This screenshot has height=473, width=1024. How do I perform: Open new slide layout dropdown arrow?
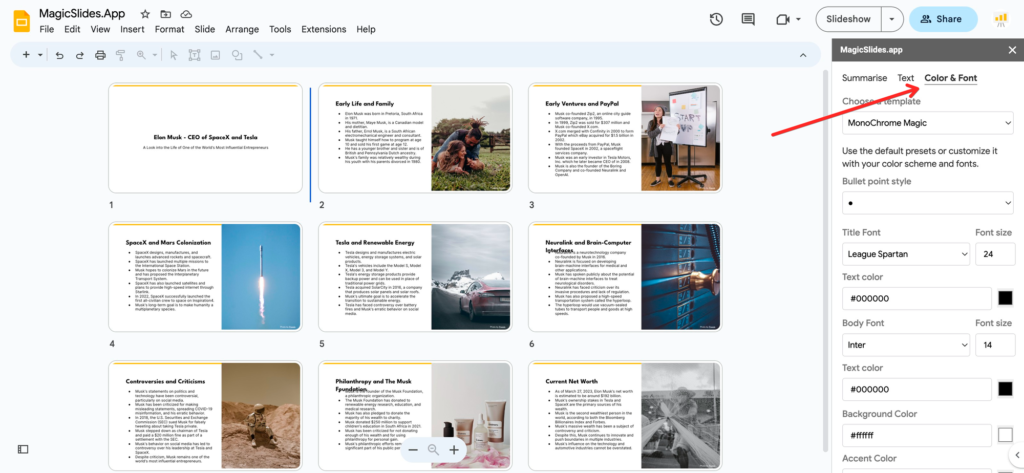(x=40, y=55)
